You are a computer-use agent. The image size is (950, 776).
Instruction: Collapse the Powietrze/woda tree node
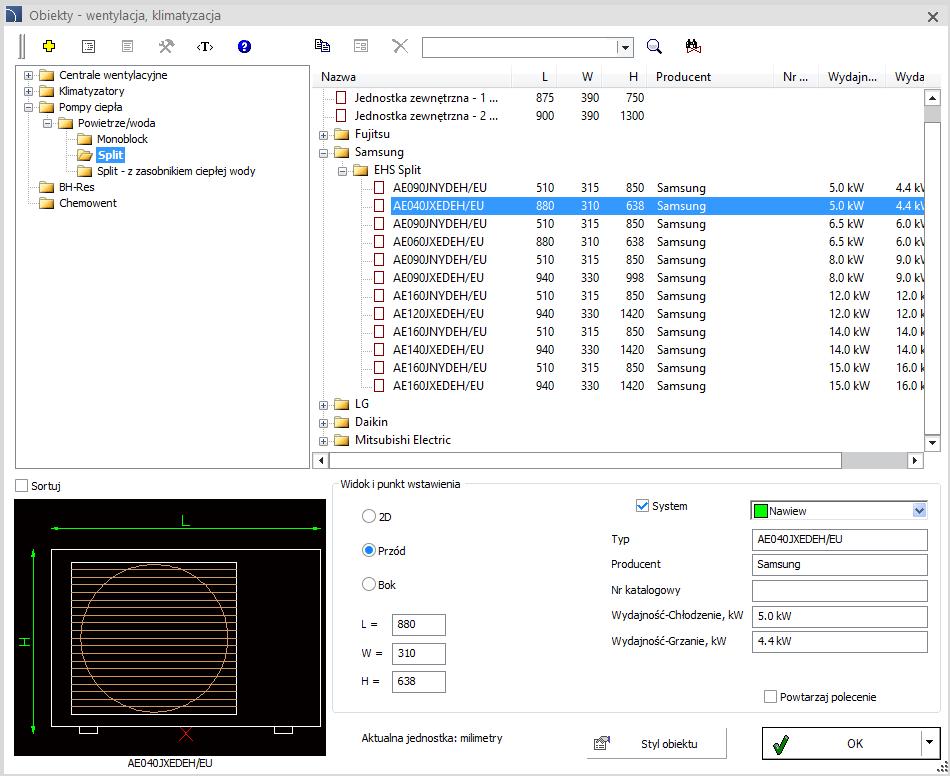(x=47, y=124)
